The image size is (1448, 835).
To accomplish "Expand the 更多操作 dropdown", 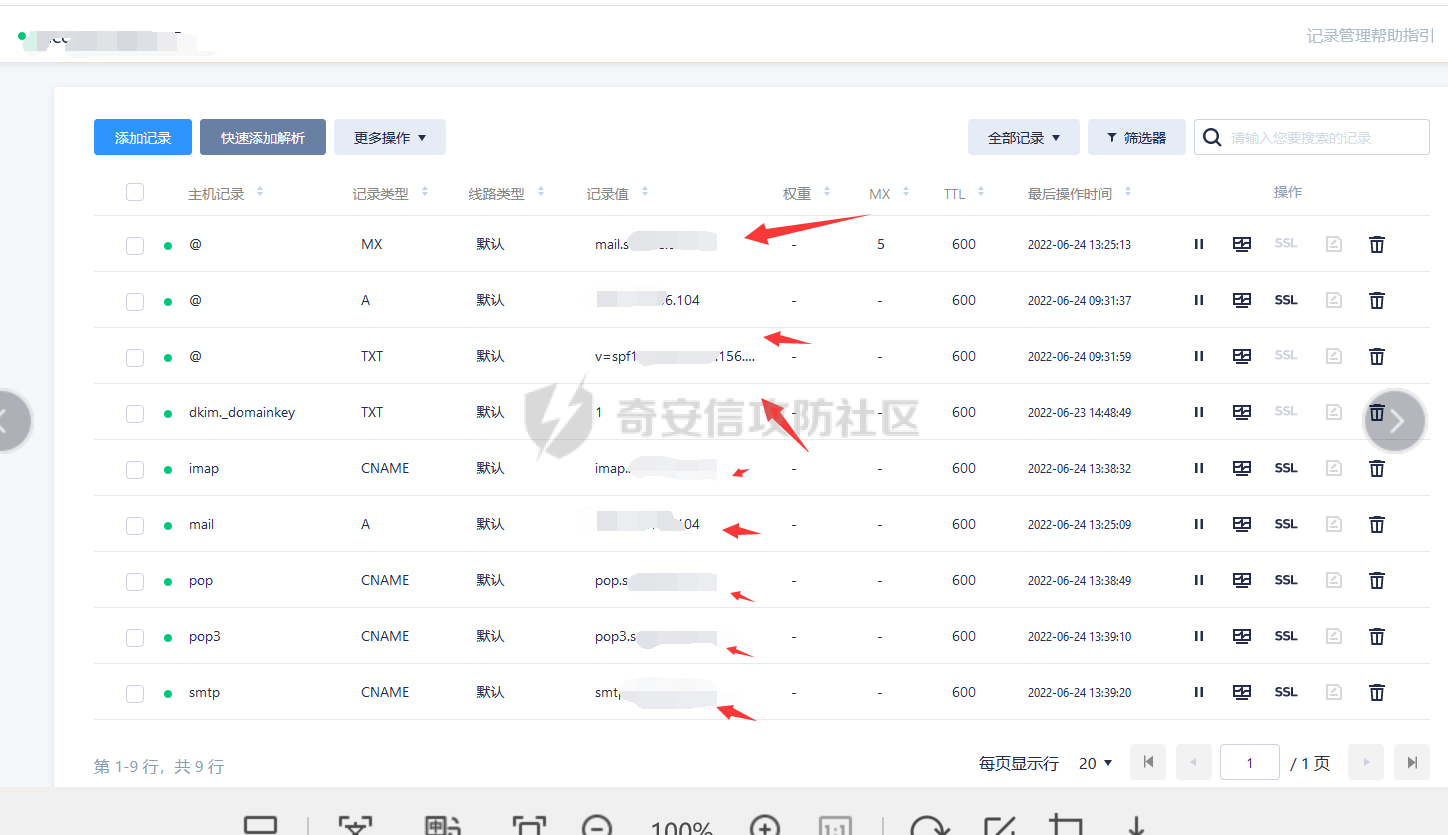I will pos(389,138).
